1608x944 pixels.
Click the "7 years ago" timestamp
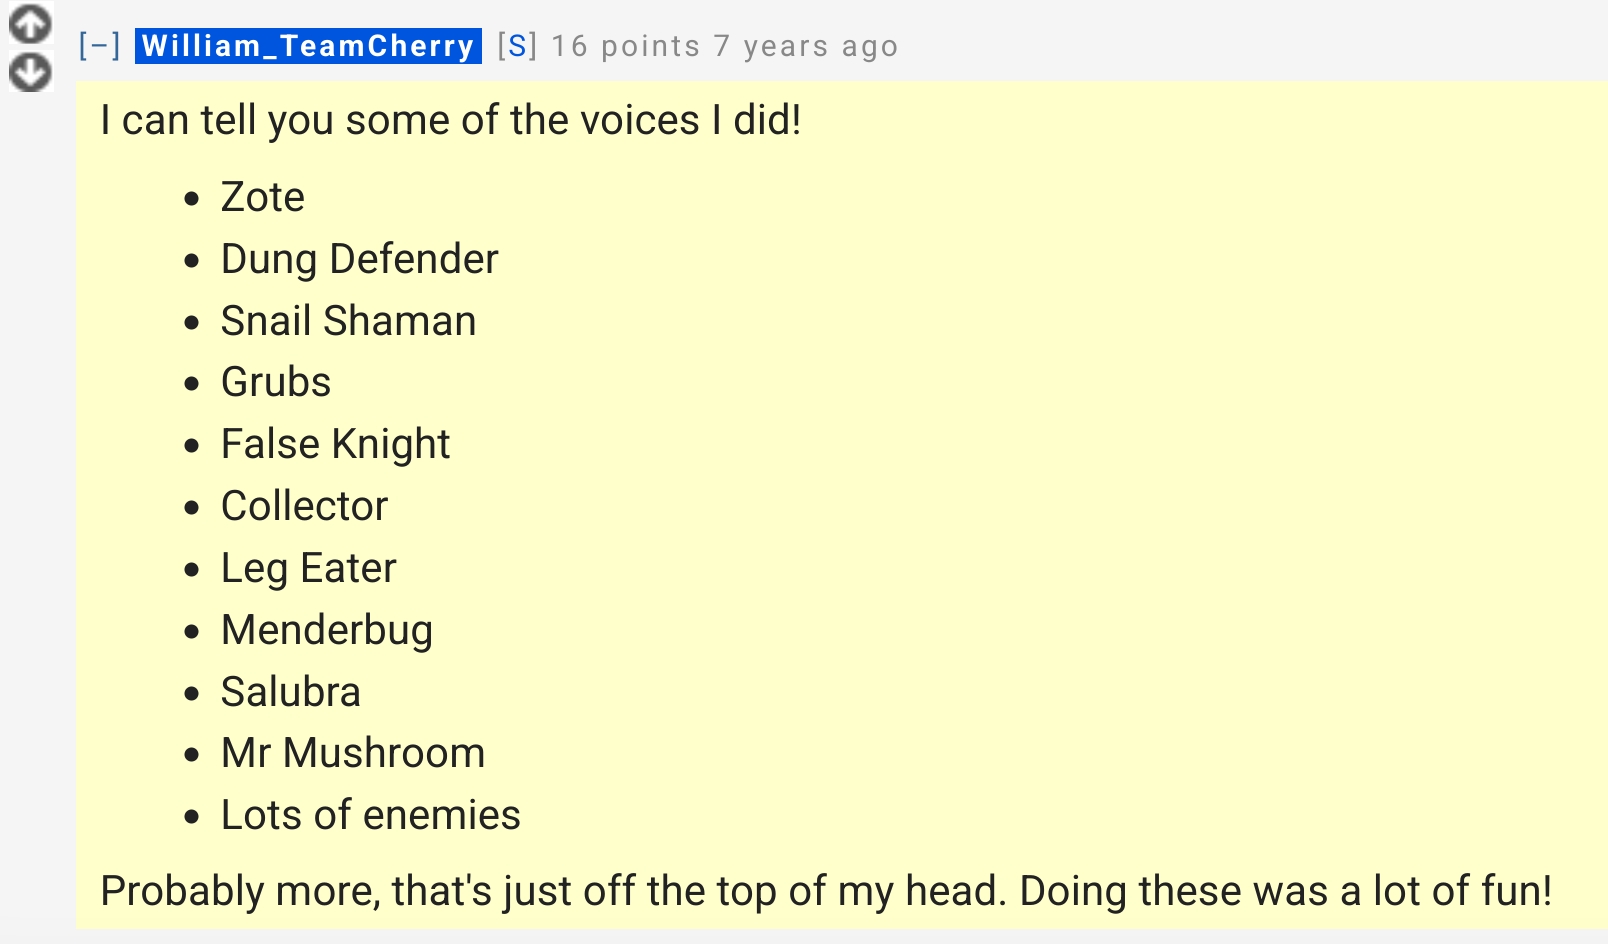click(x=806, y=46)
